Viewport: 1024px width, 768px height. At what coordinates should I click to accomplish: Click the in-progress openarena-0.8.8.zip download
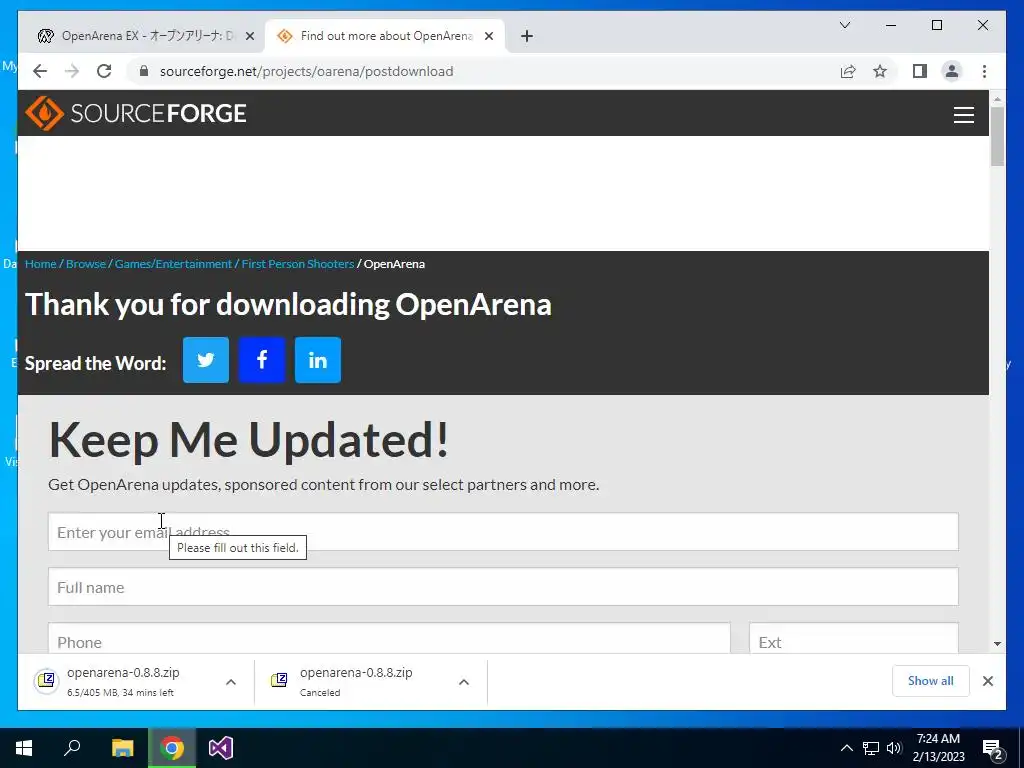click(x=123, y=681)
